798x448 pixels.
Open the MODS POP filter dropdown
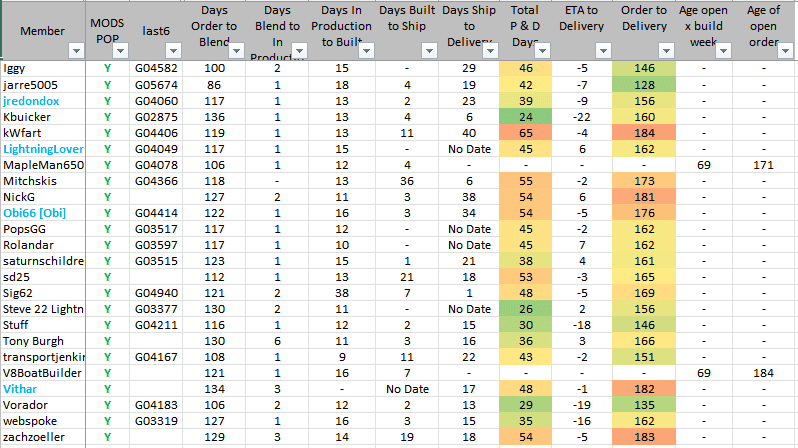point(120,50)
